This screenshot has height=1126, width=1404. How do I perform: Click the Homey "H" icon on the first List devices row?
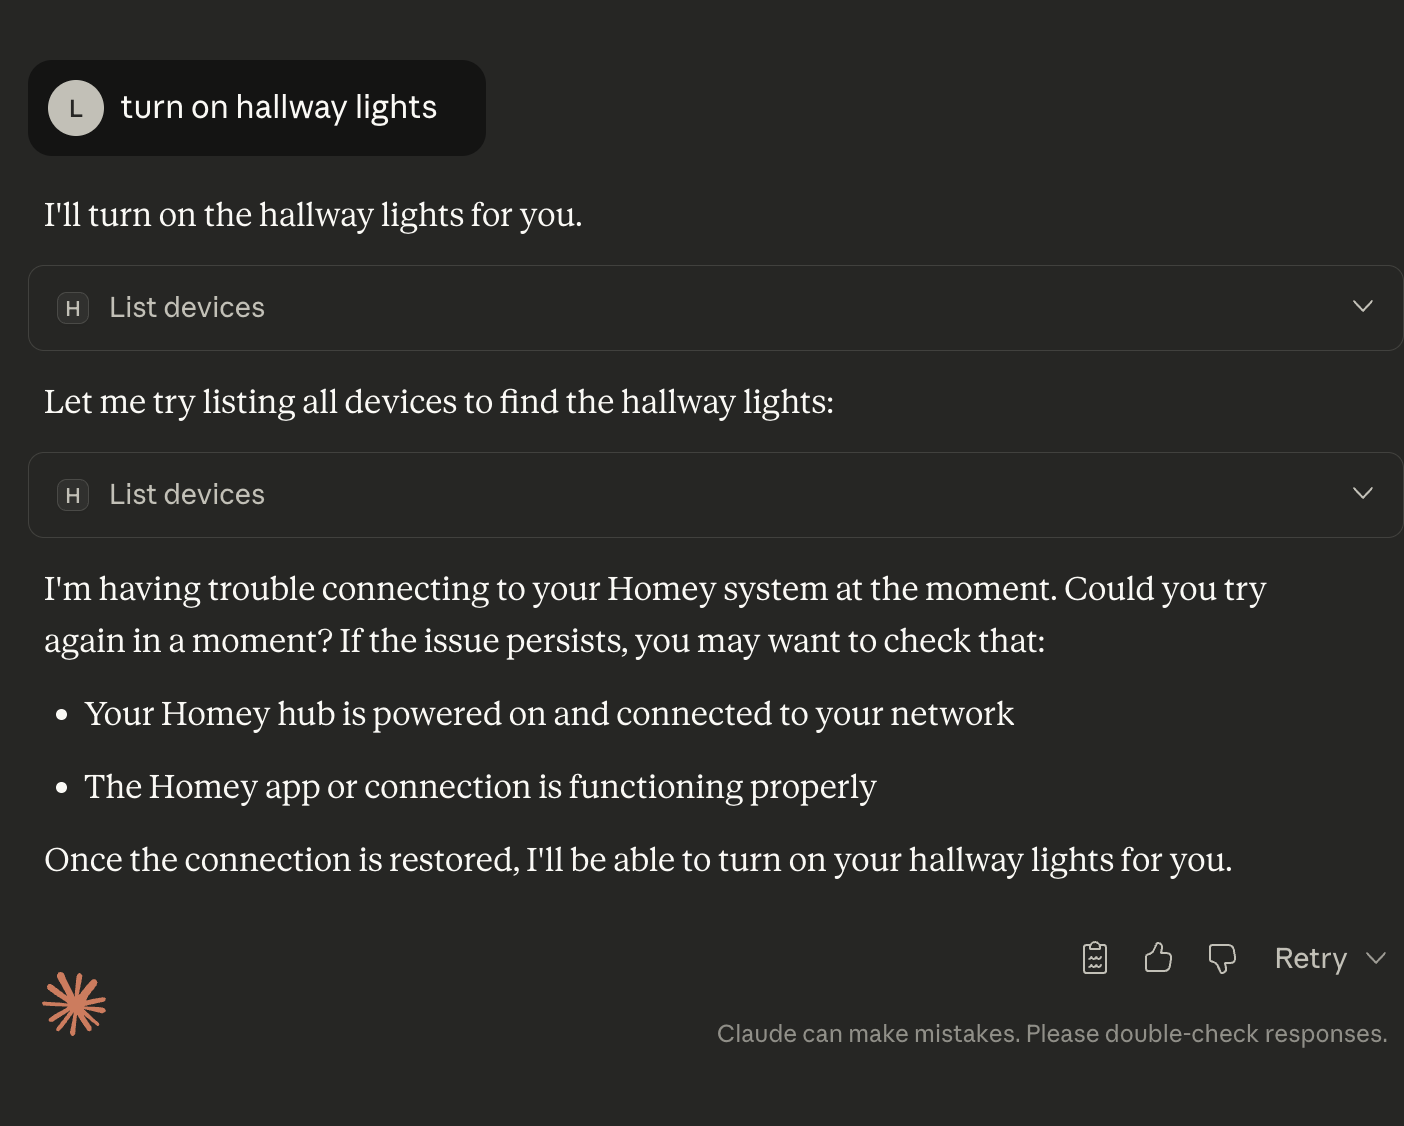73,308
